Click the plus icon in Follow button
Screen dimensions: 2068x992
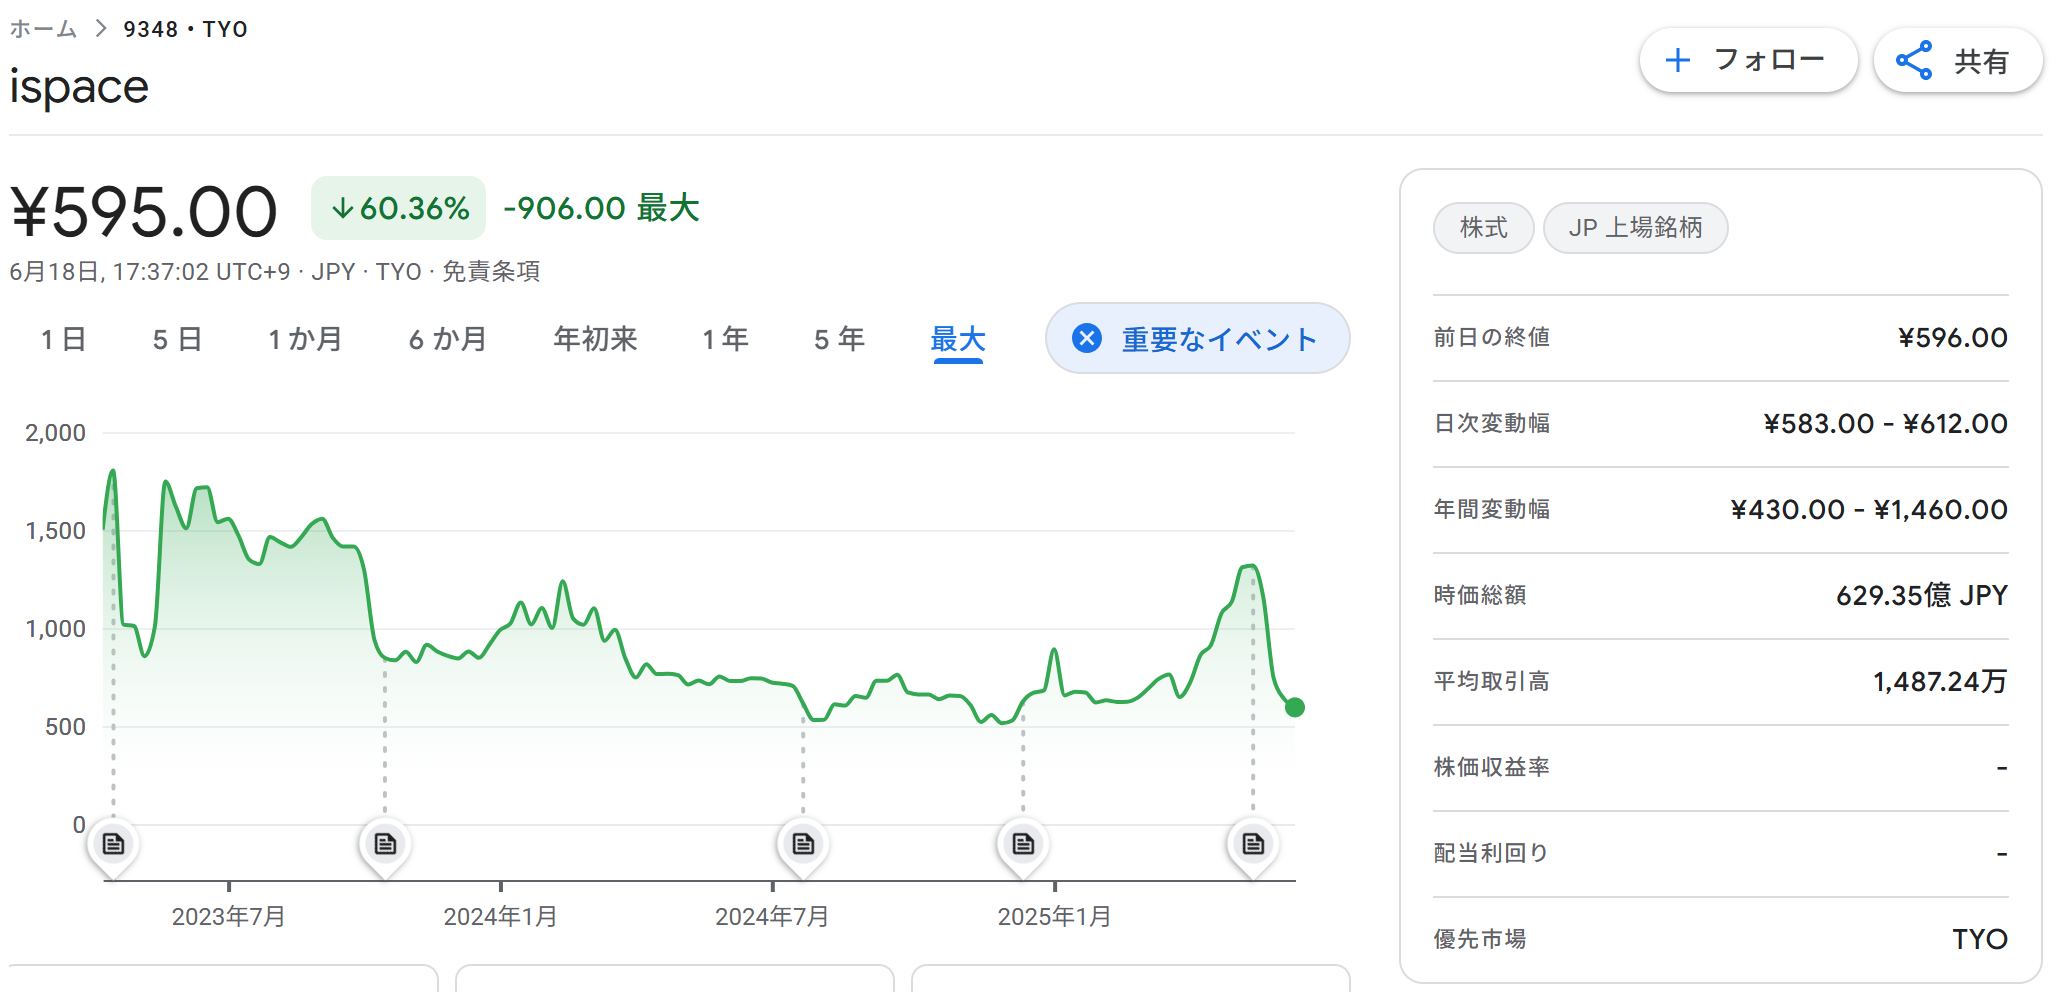point(1677,61)
